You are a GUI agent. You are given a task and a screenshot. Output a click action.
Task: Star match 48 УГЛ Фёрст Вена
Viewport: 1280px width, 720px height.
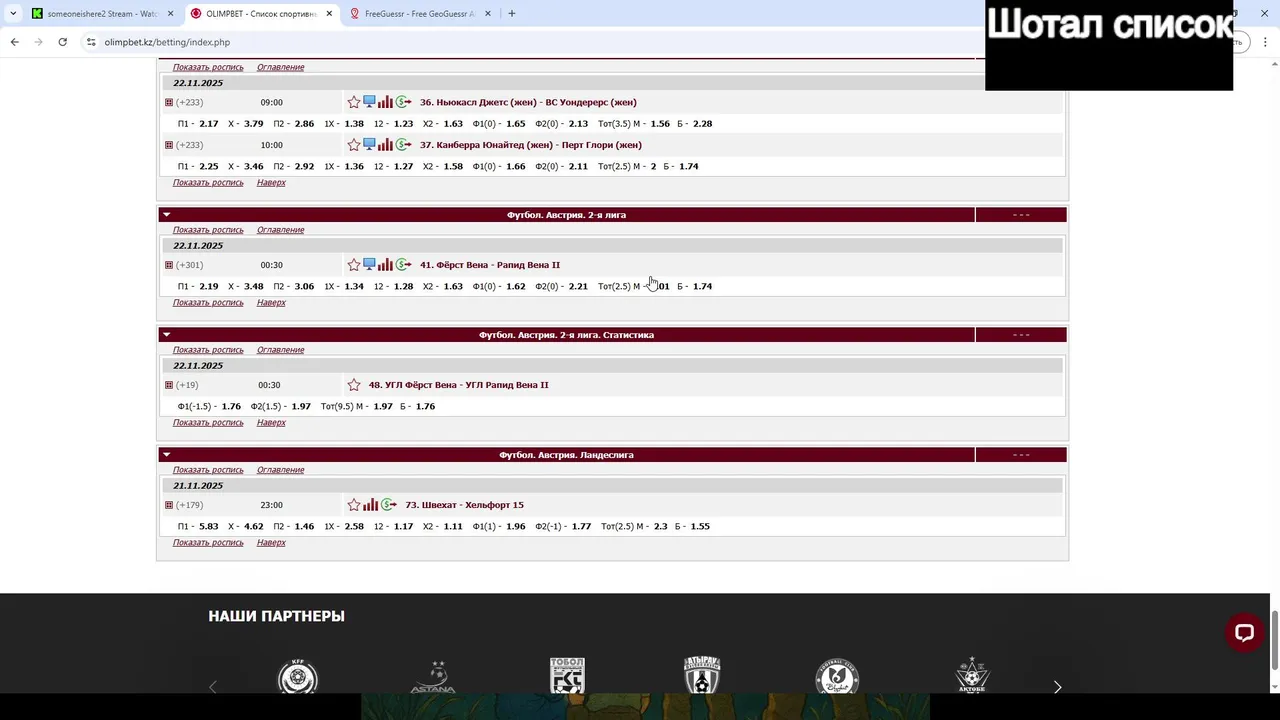point(354,385)
